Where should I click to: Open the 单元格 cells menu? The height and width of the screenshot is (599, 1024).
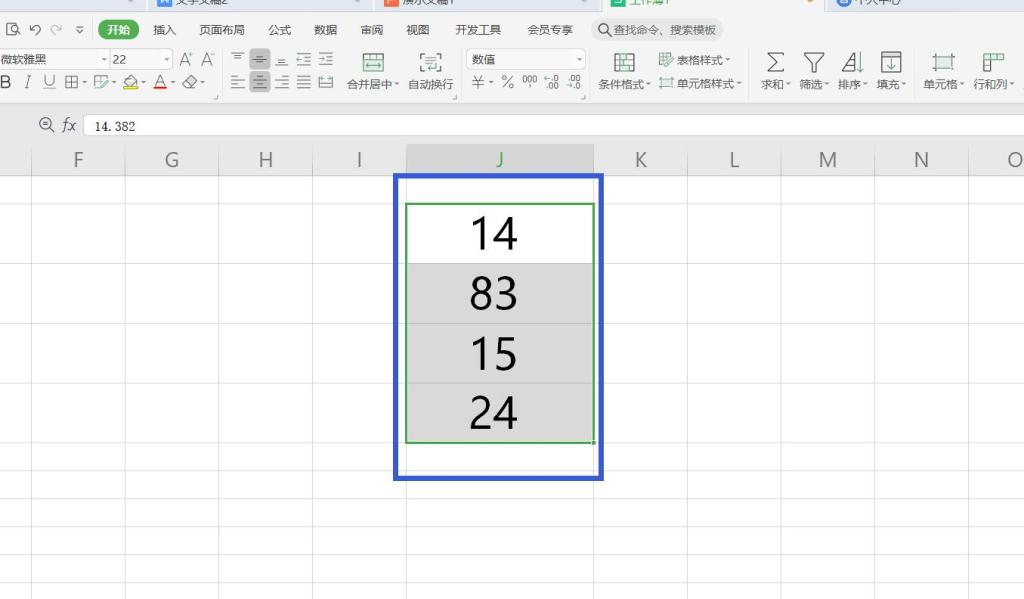pos(943,71)
